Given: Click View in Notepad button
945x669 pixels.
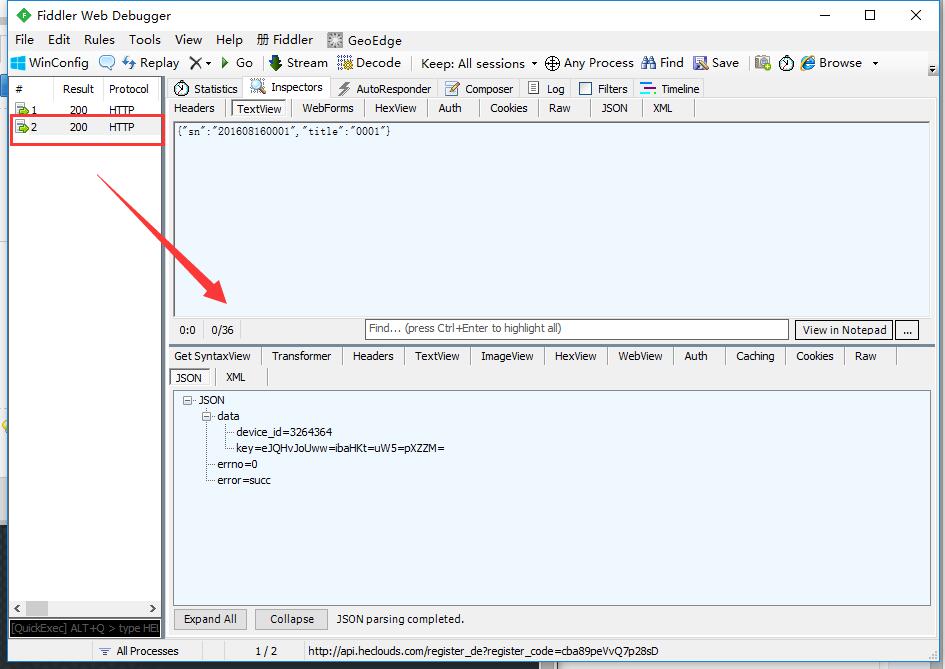Looking at the screenshot, I should tap(844, 330).
